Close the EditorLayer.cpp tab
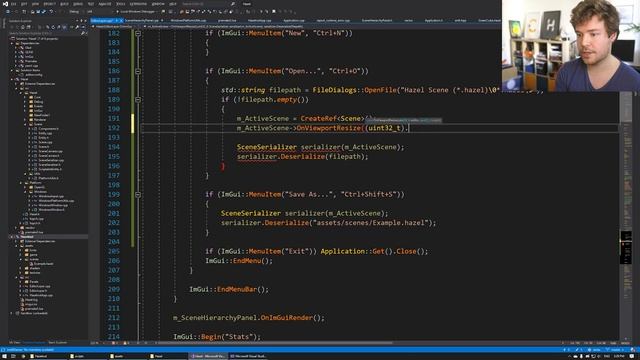The image size is (640, 360). [121, 20]
